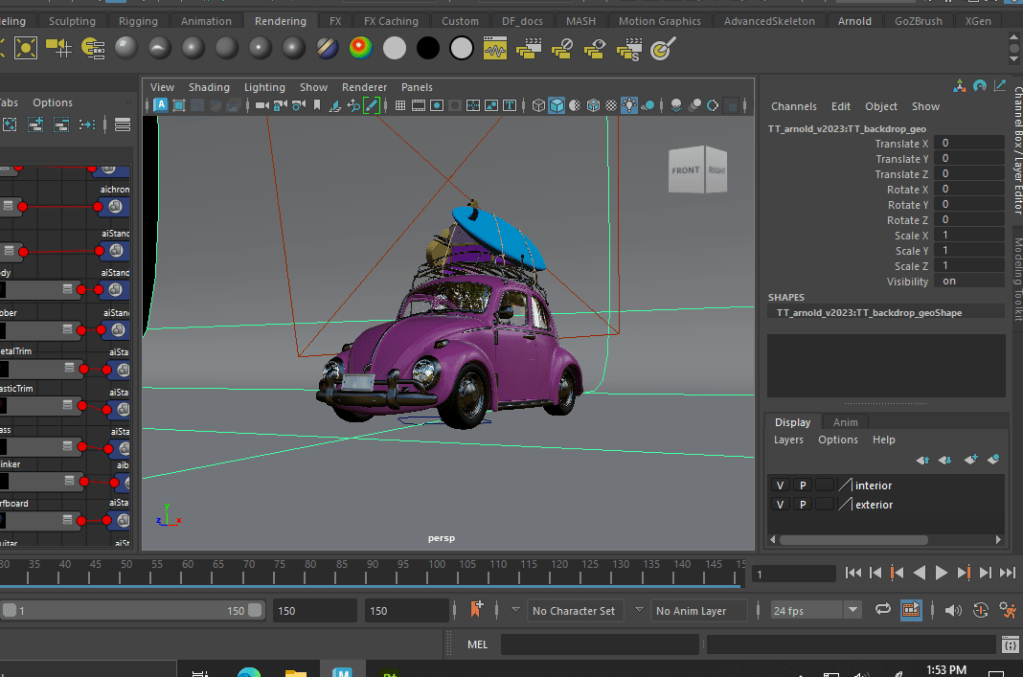The height and width of the screenshot is (677, 1023).
Task: Expand the No Anim Layer dropdown arrow
Action: (639, 610)
